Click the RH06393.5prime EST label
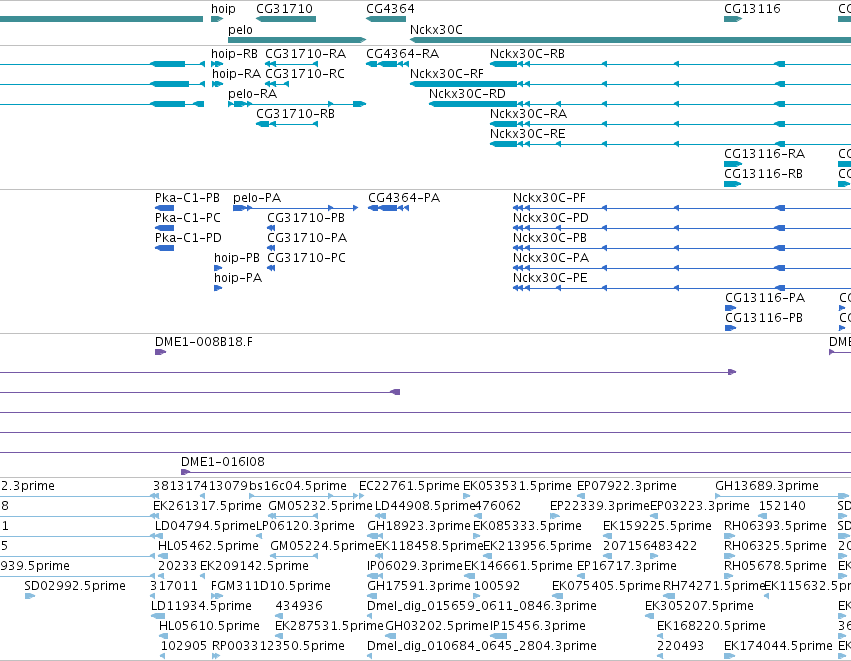 click(x=776, y=526)
